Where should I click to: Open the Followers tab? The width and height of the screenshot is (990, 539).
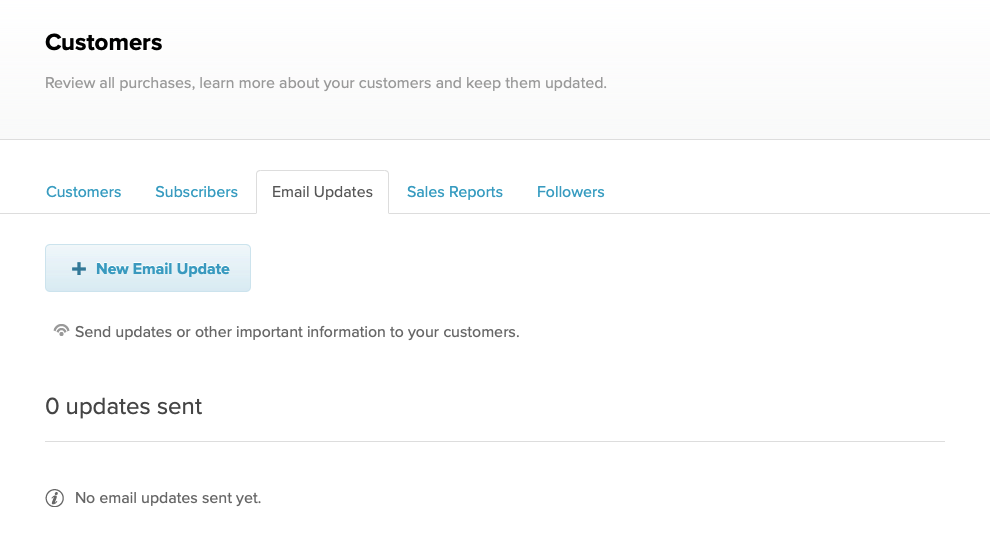pyautogui.click(x=571, y=192)
